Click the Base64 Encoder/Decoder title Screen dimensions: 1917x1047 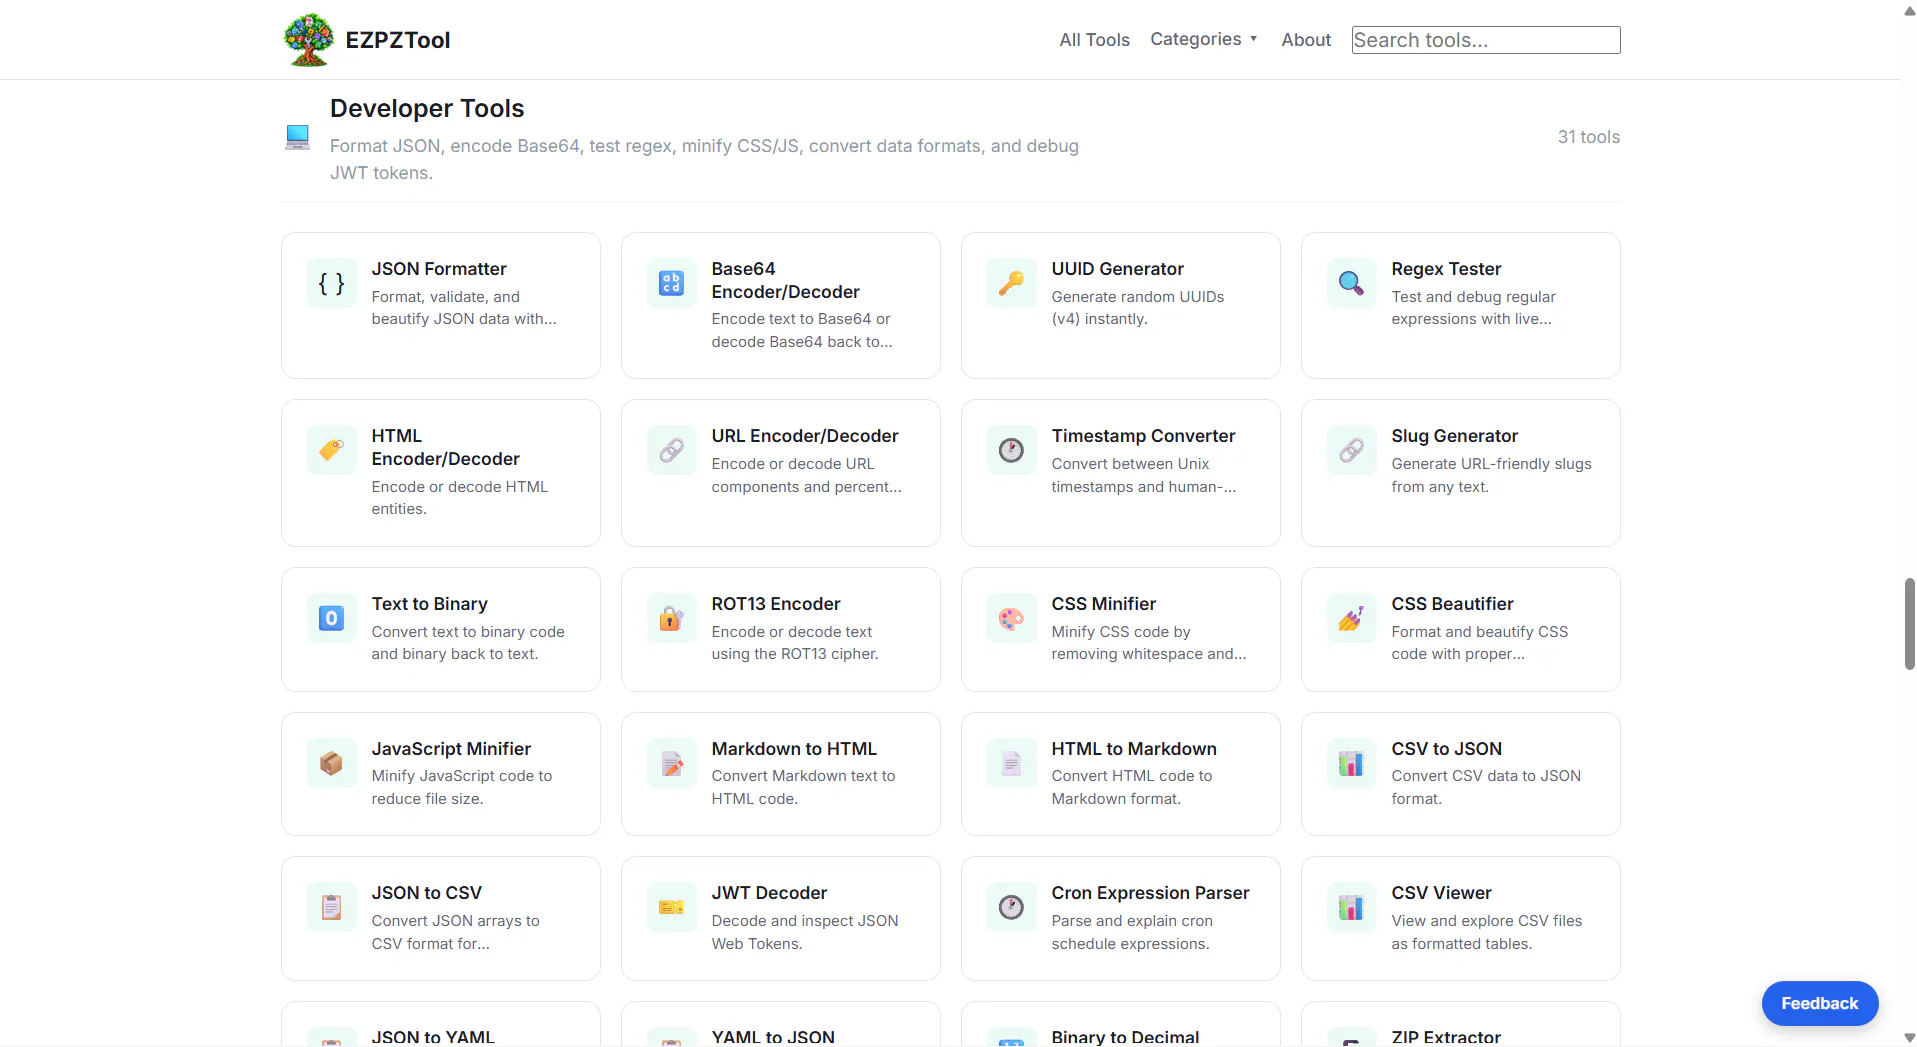(785, 280)
